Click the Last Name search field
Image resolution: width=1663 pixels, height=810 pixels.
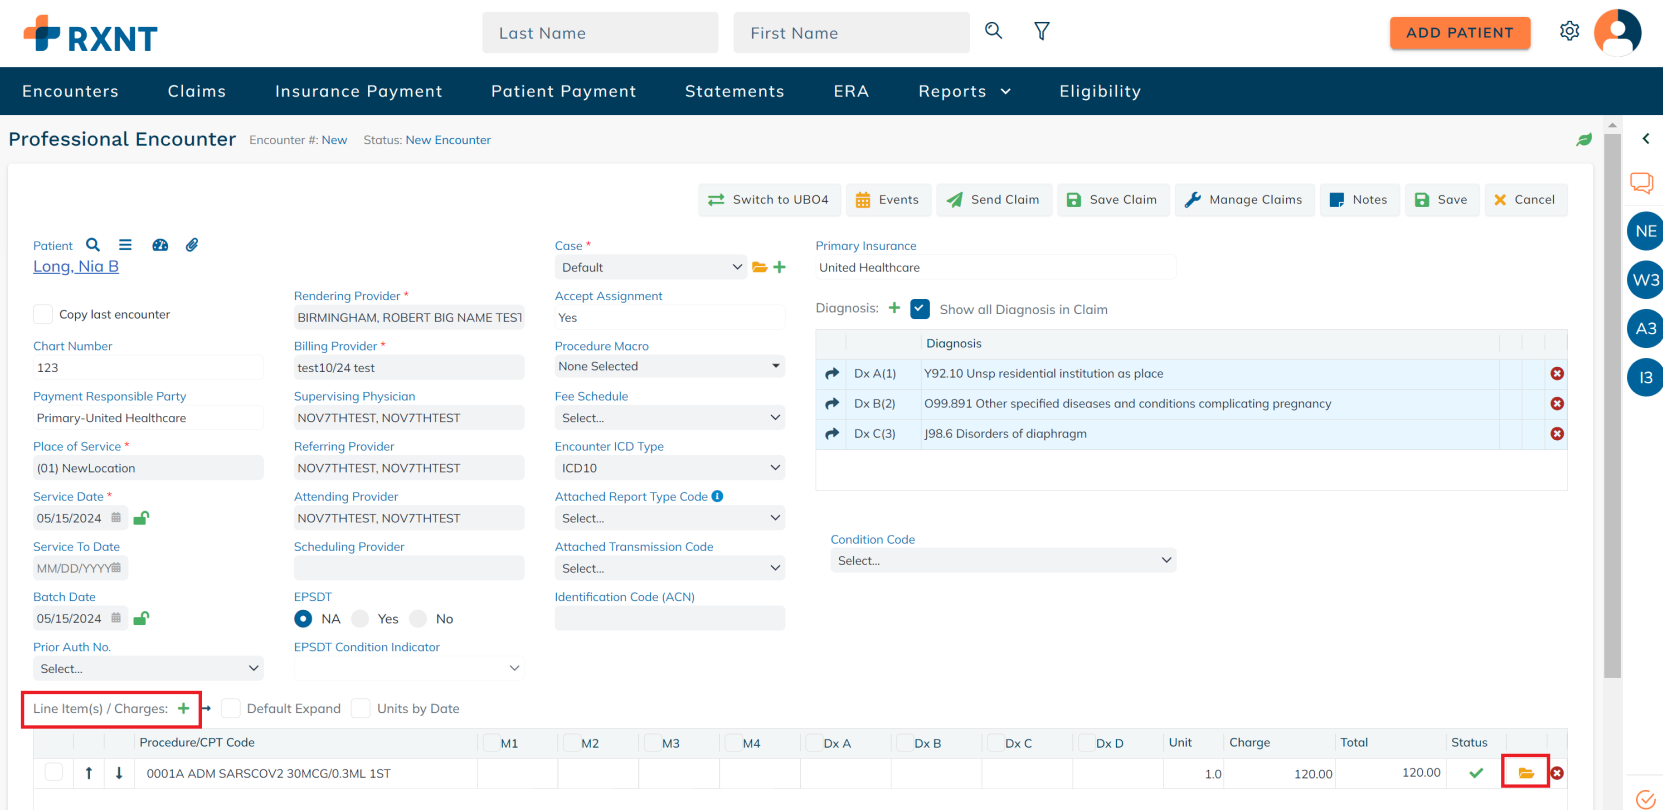[600, 33]
